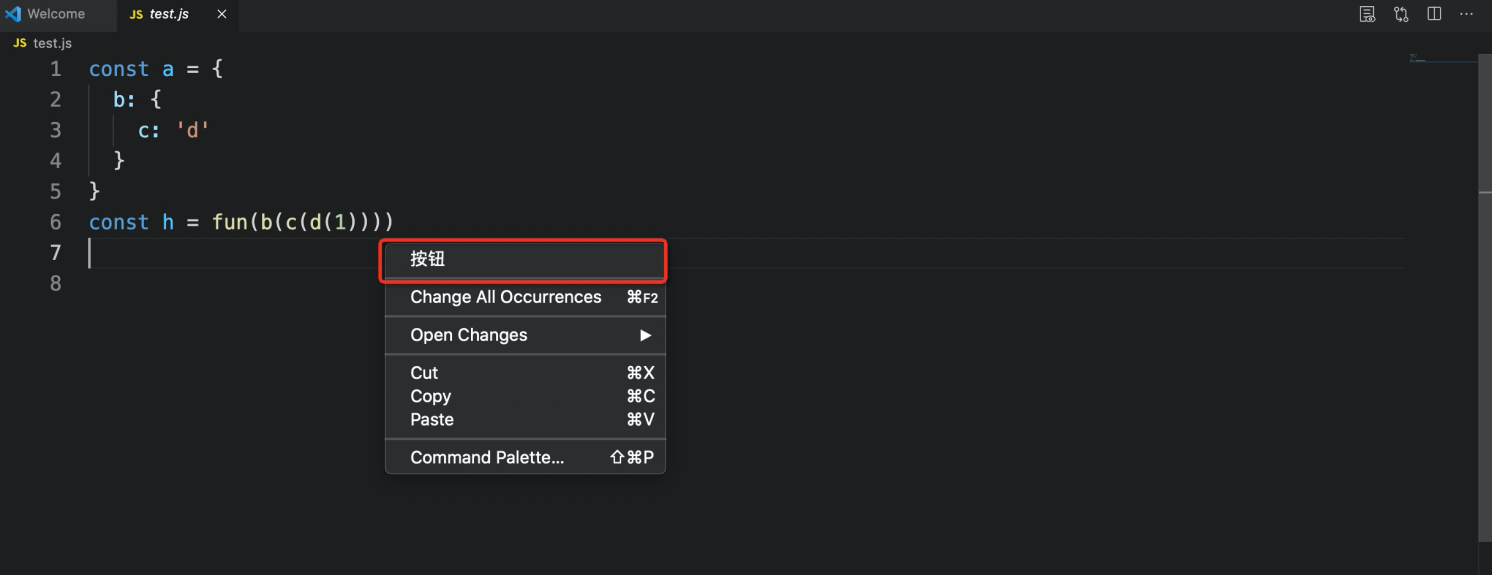Expand the Open Changes submenu arrow
The width and height of the screenshot is (1492, 575).
tap(646, 335)
